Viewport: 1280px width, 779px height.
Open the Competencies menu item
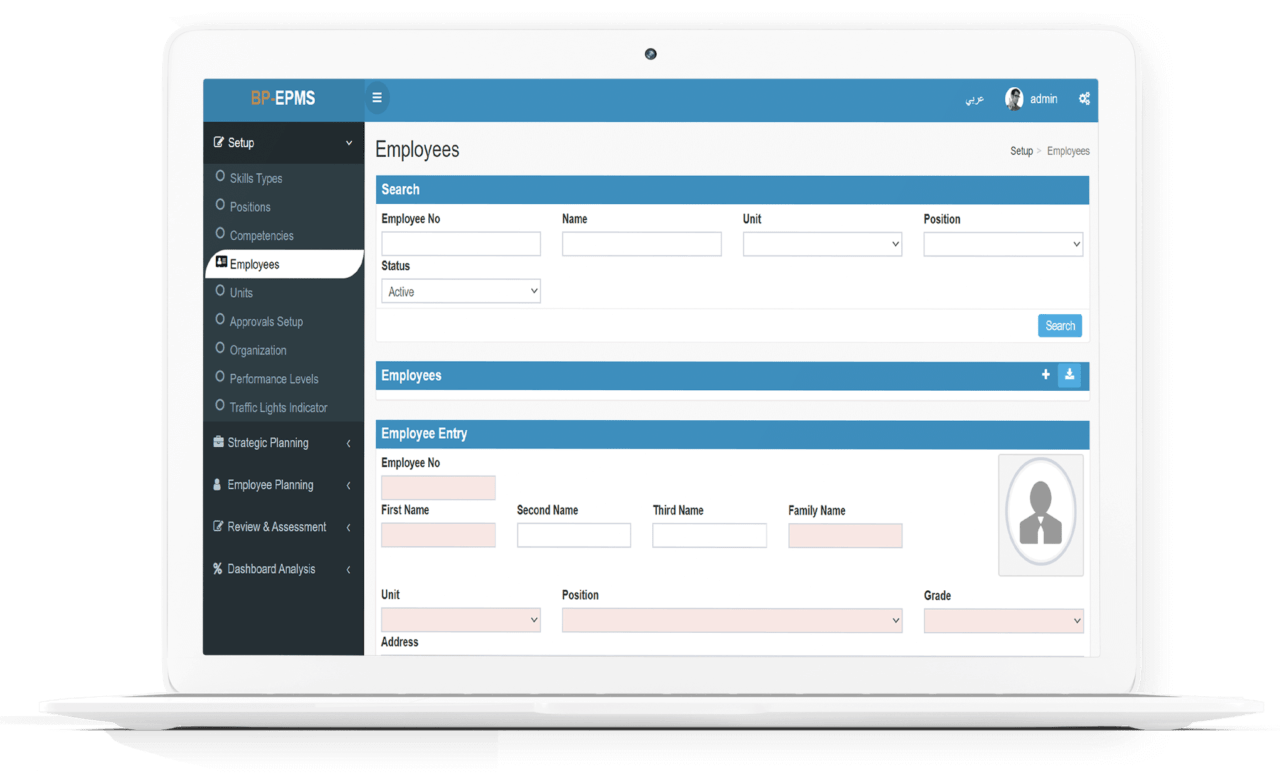[262, 235]
